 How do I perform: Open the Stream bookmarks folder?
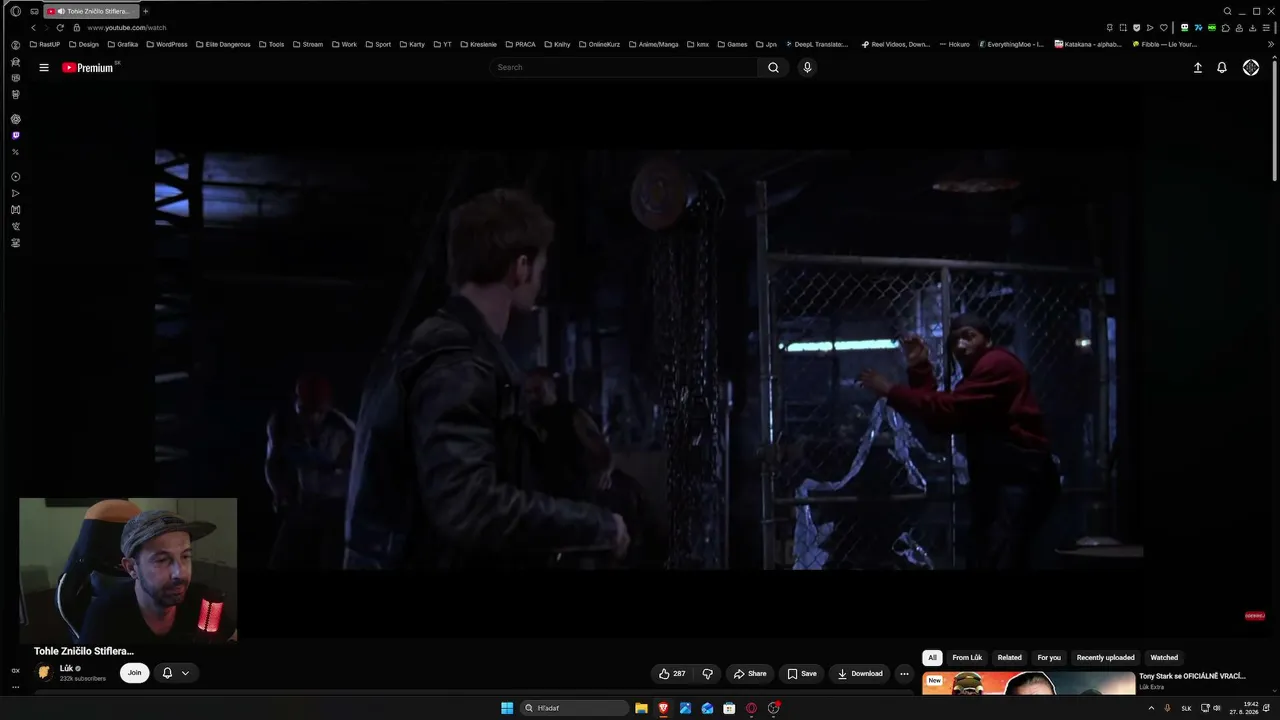tap(308, 45)
